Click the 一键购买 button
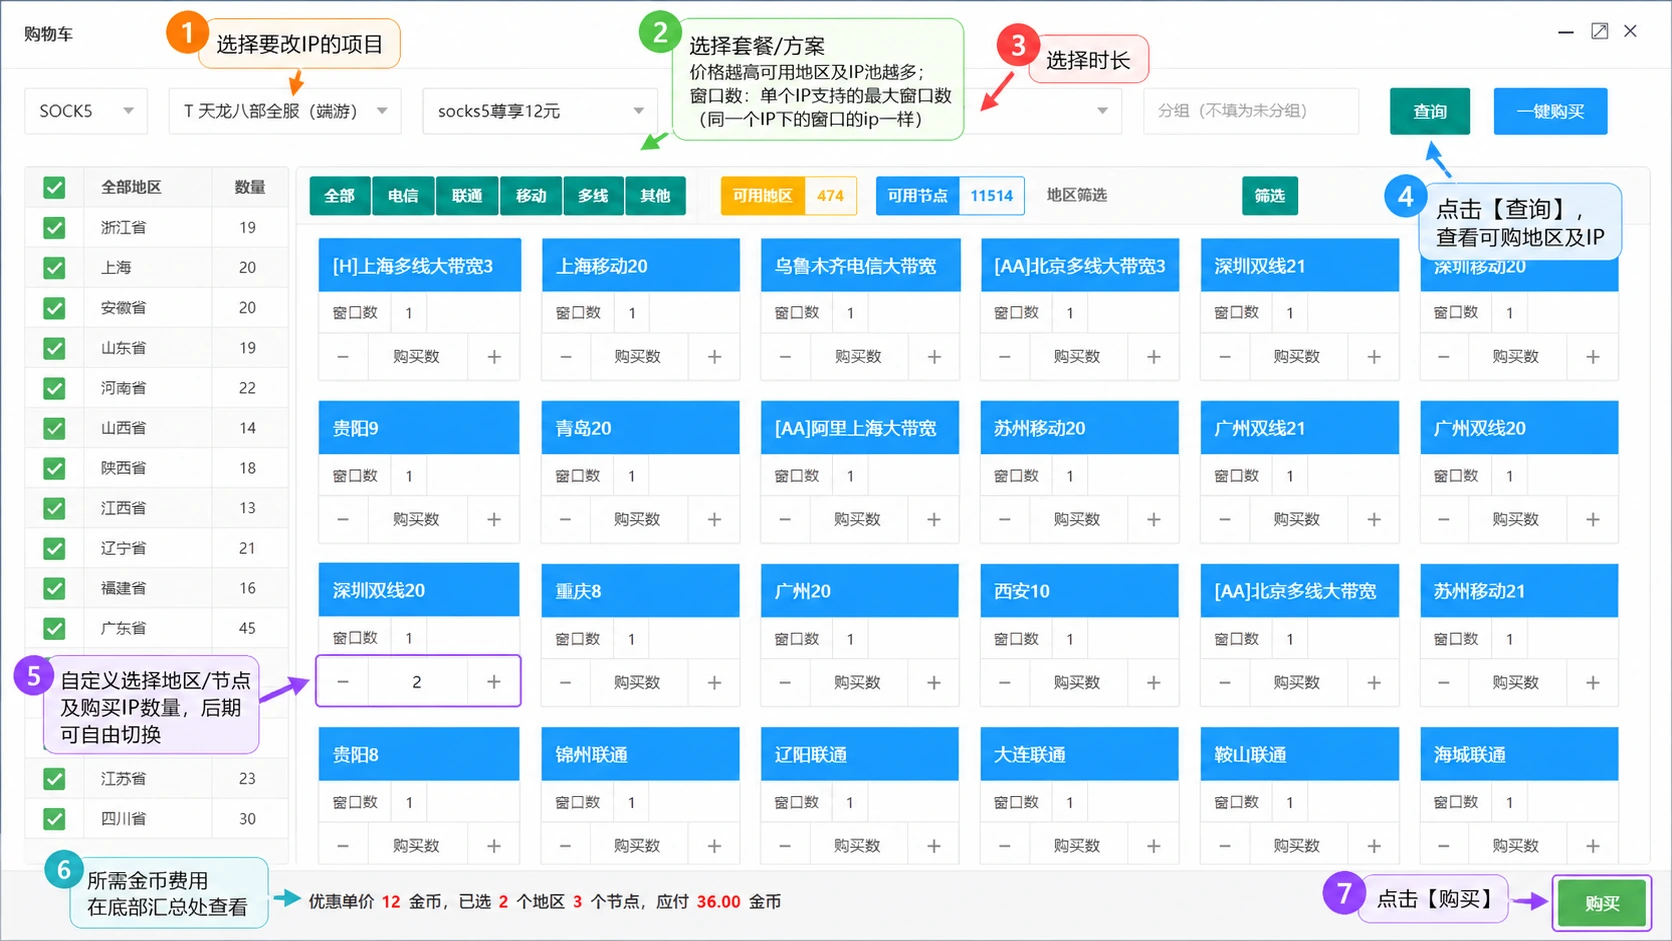This screenshot has width=1672, height=941. pos(1550,111)
